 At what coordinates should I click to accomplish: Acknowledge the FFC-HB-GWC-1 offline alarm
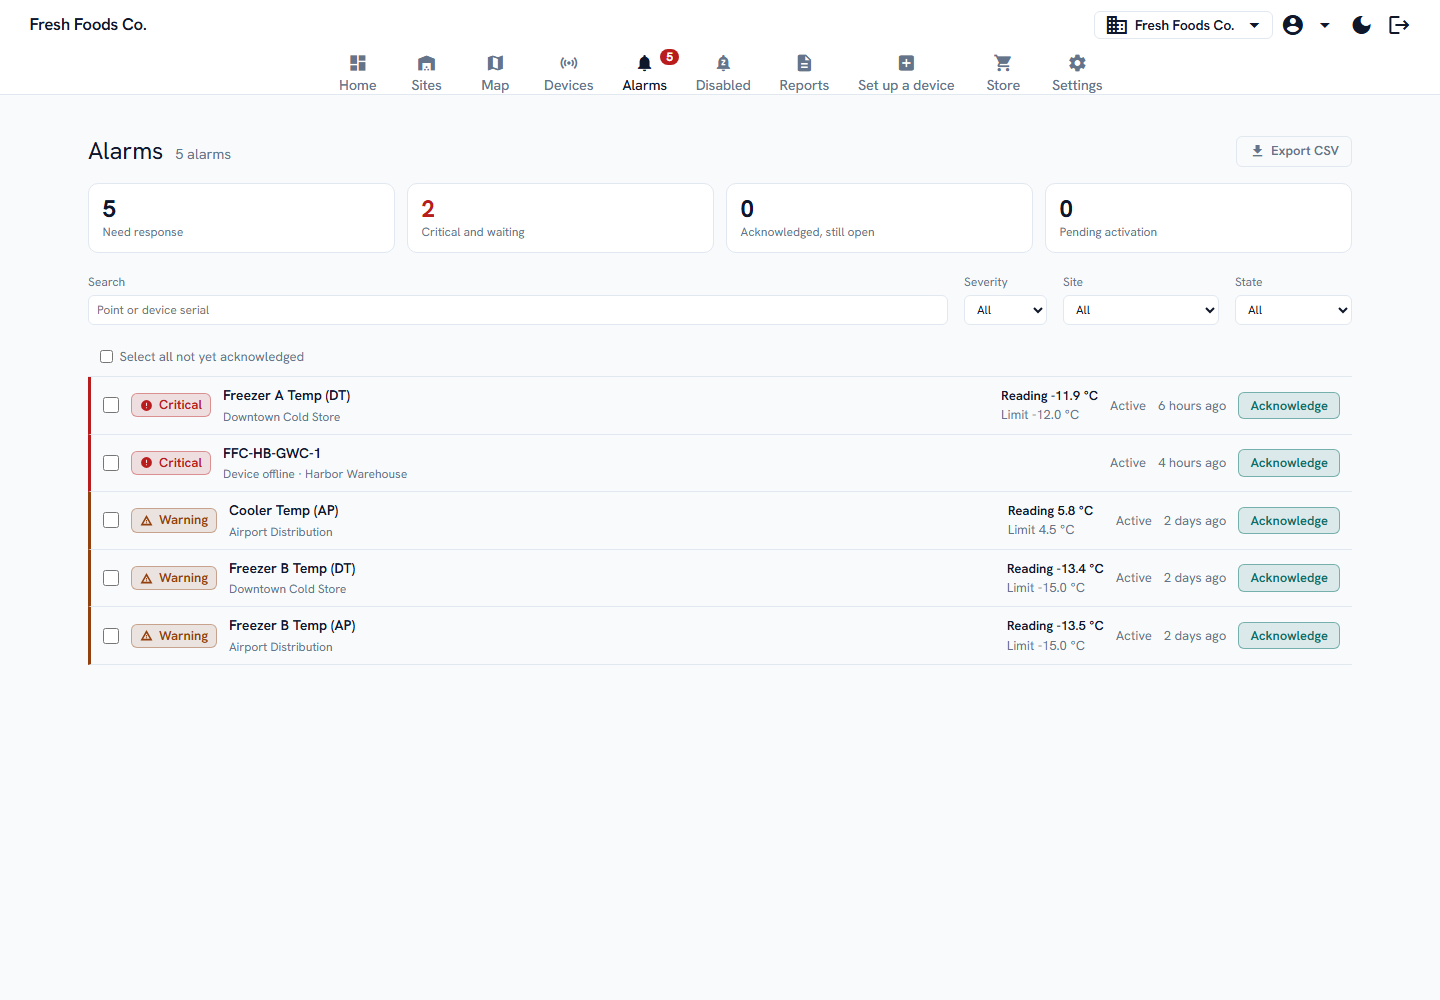coord(1289,463)
